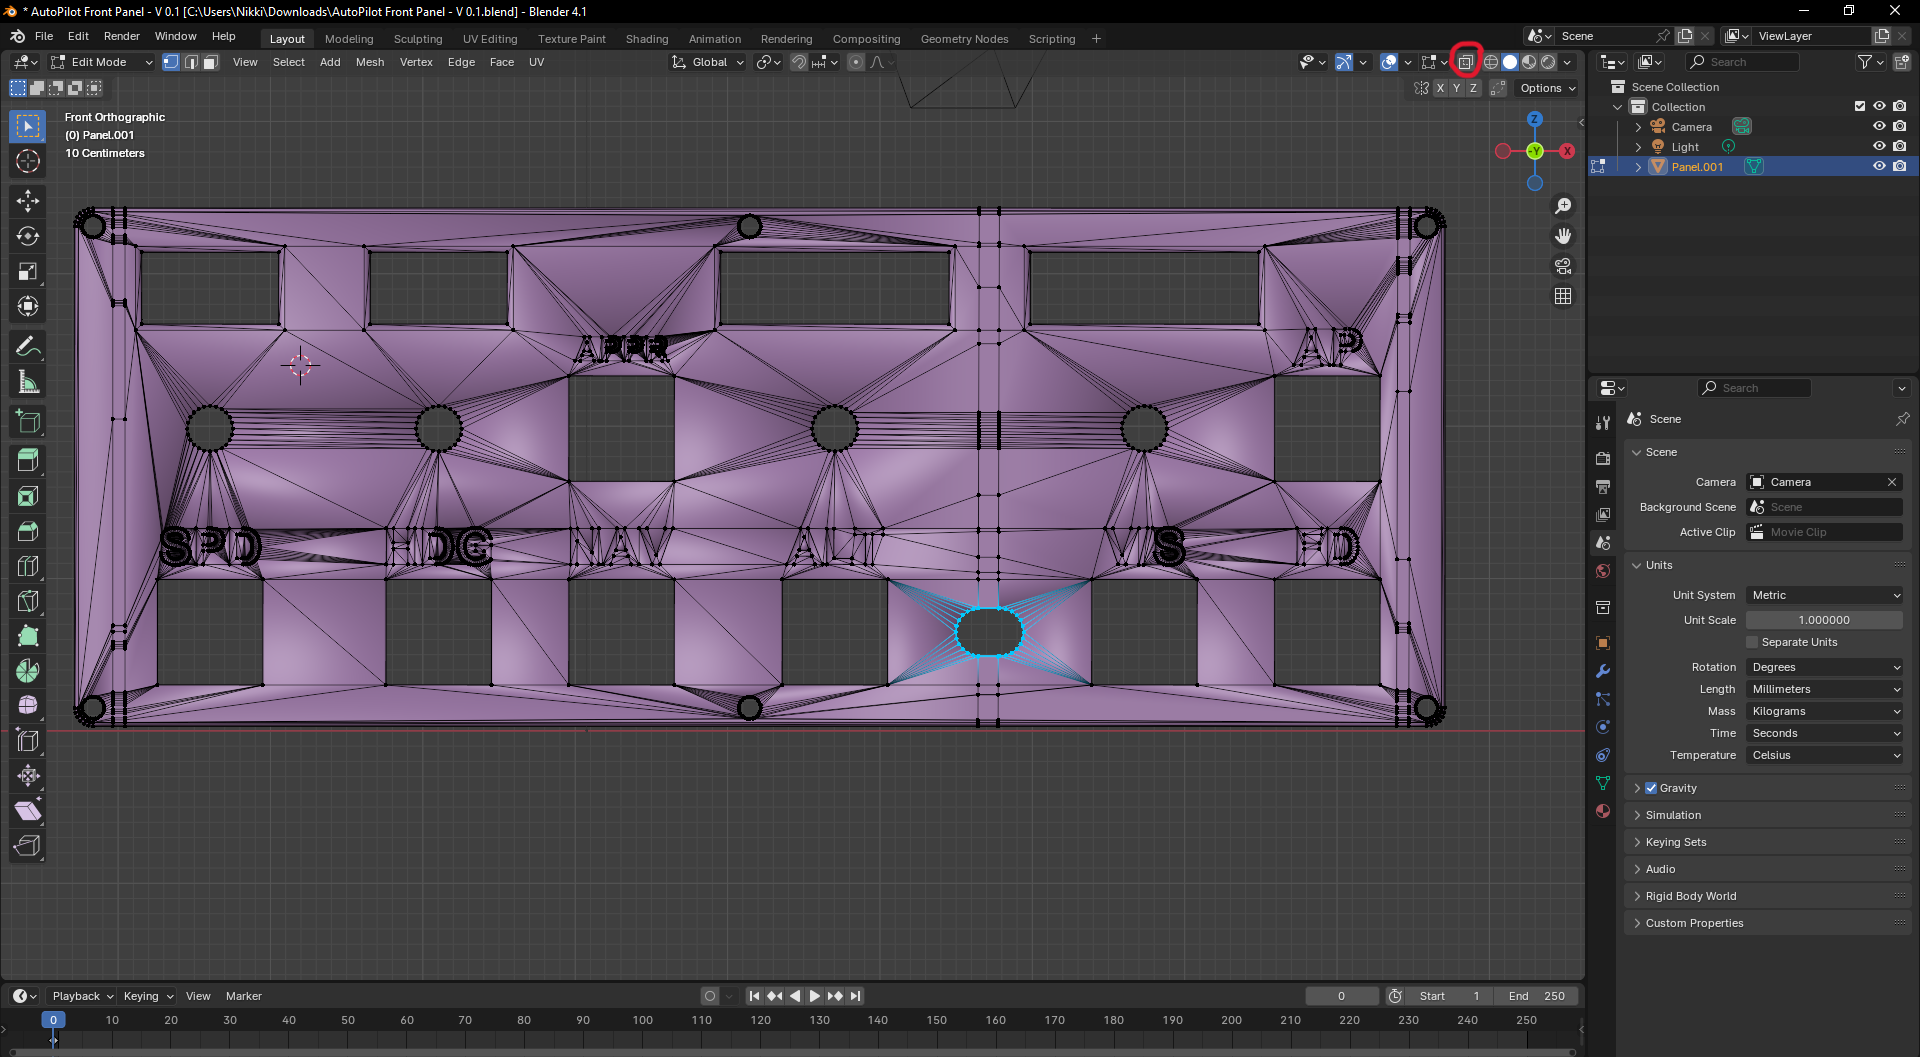Click the Unit Scale value field

click(1824, 620)
